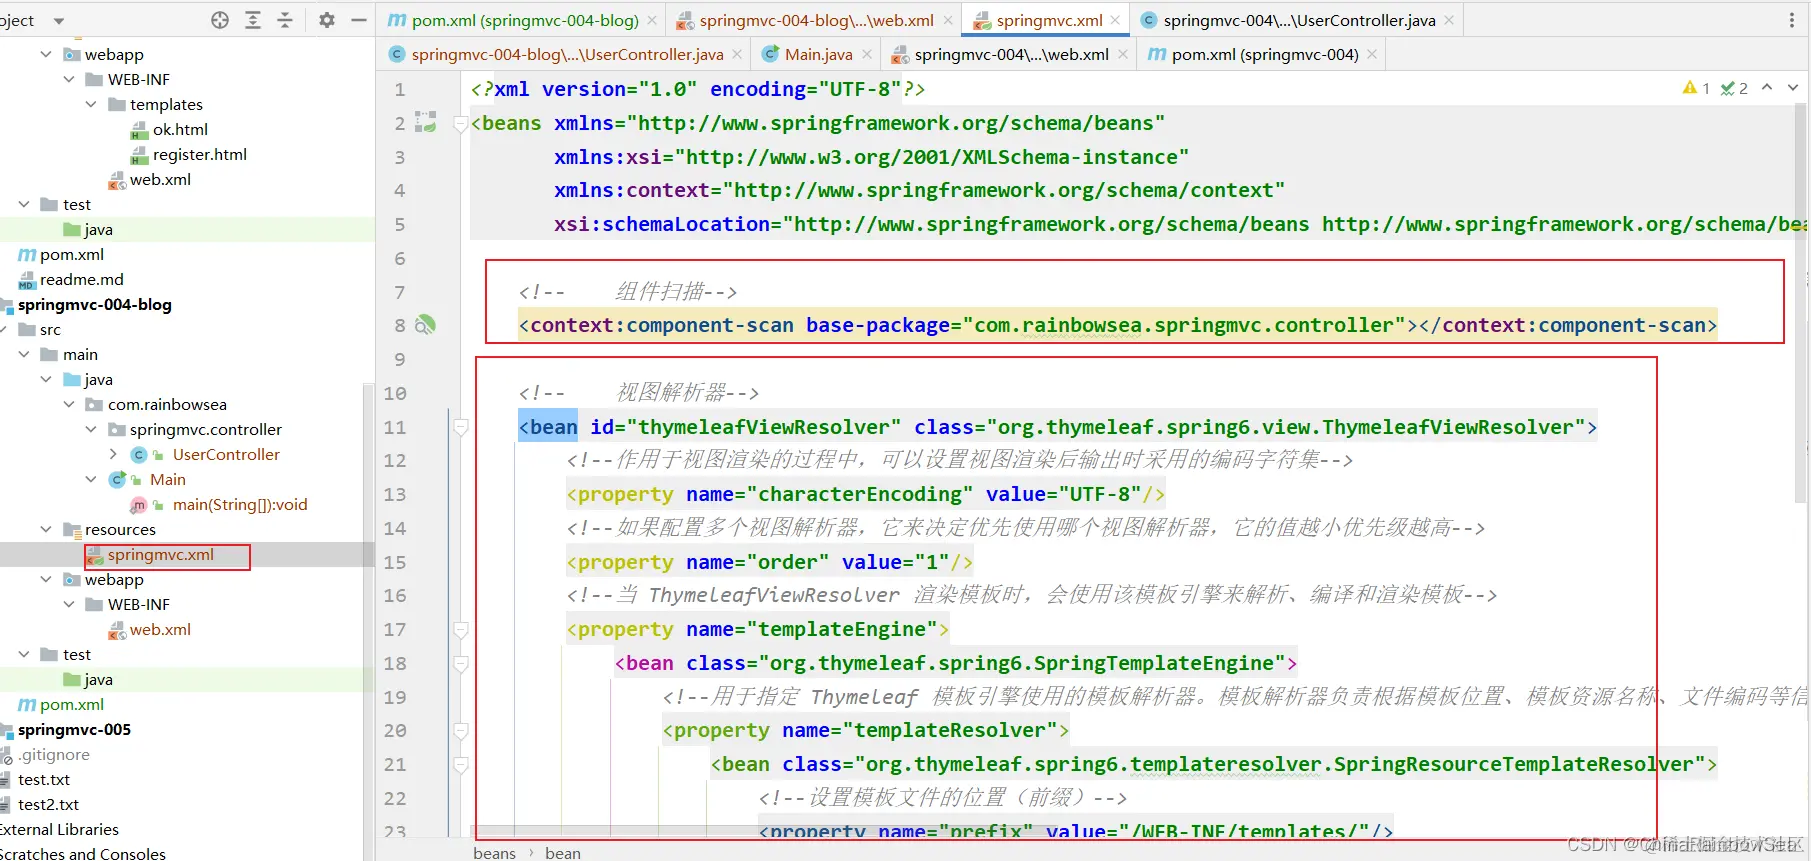The image size is (1811, 861).
Task: Select test.txt in the project tree
Action: click(x=44, y=779)
